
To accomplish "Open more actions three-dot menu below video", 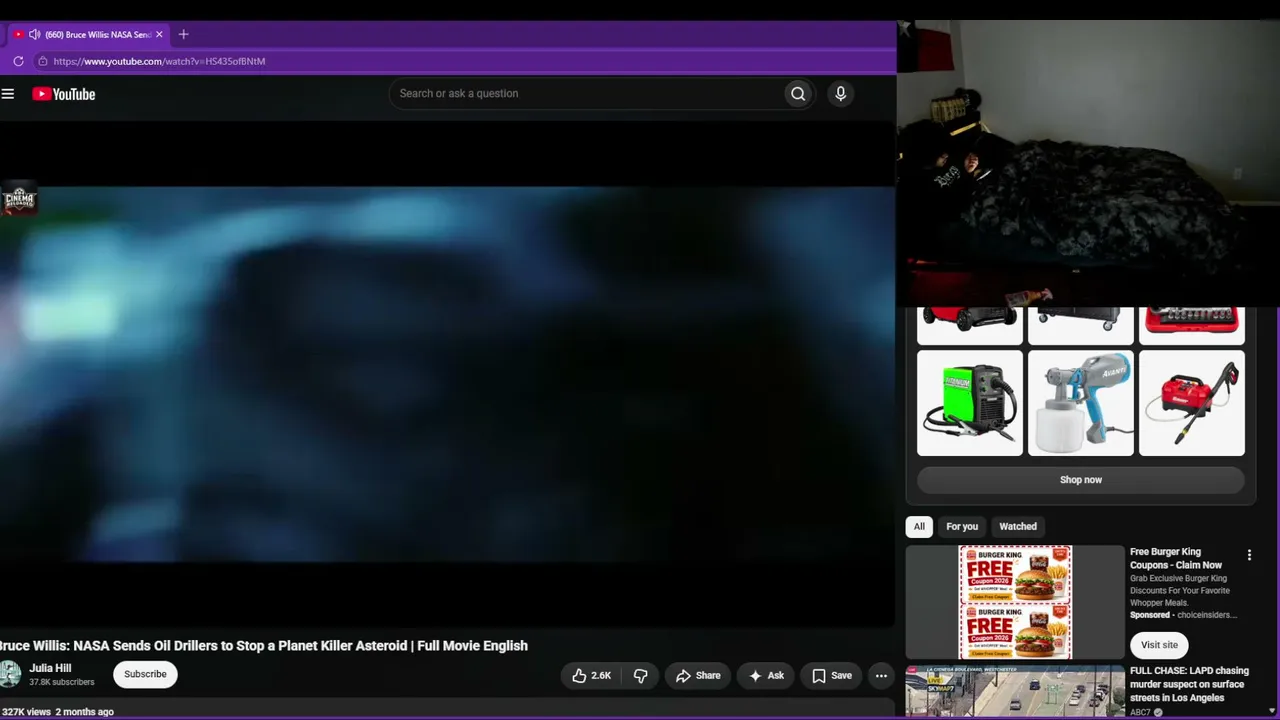I will [x=881, y=676].
